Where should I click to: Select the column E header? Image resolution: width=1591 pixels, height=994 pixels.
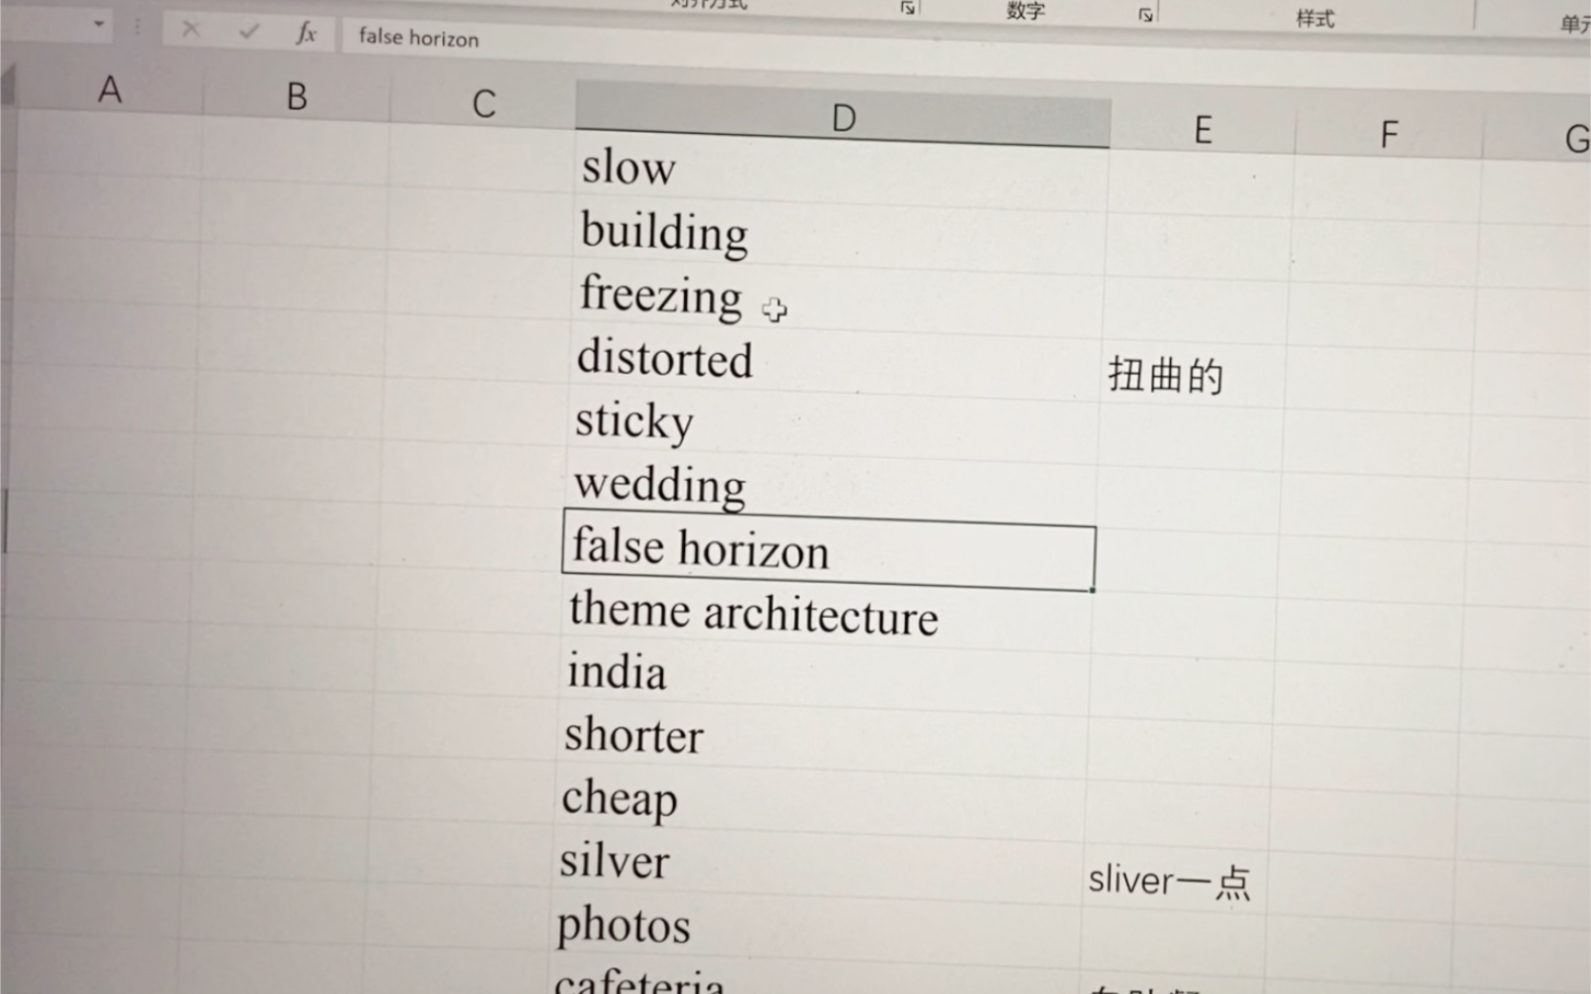1203,129
